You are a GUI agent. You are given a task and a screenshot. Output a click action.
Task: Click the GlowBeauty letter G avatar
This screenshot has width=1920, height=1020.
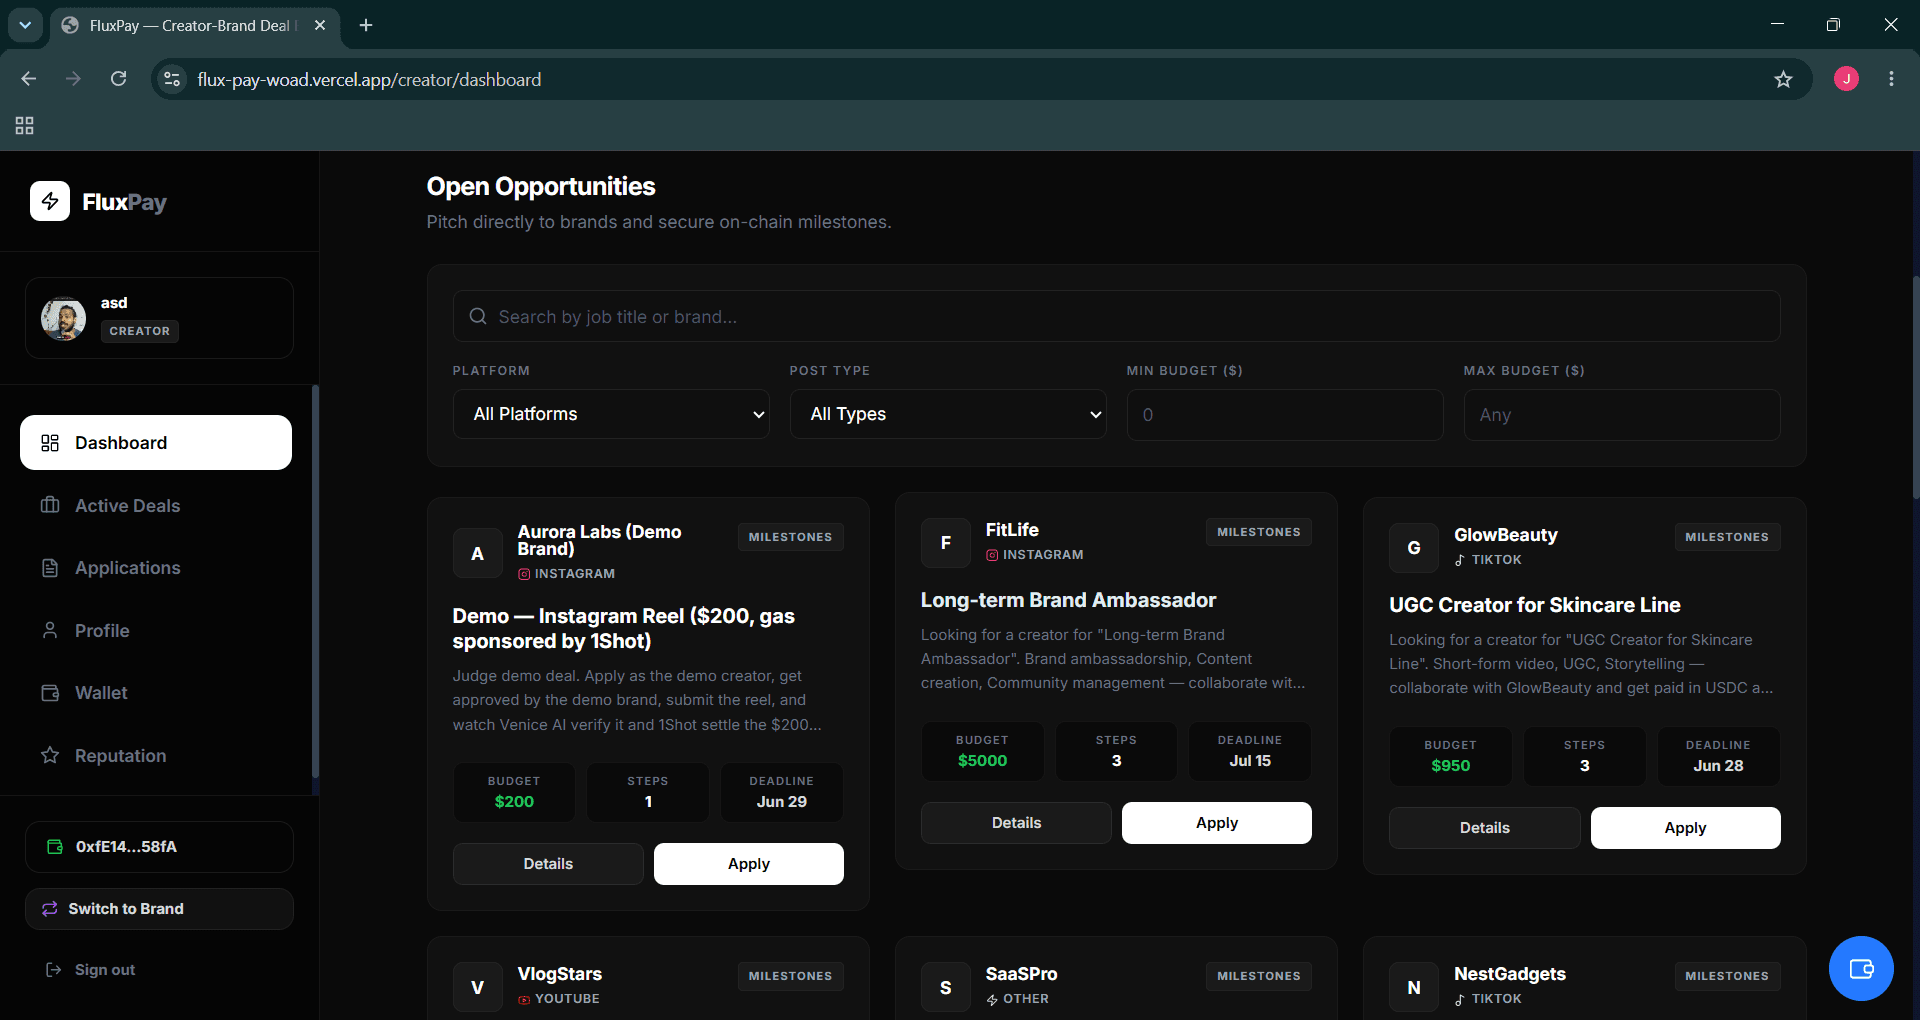[x=1414, y=547]
